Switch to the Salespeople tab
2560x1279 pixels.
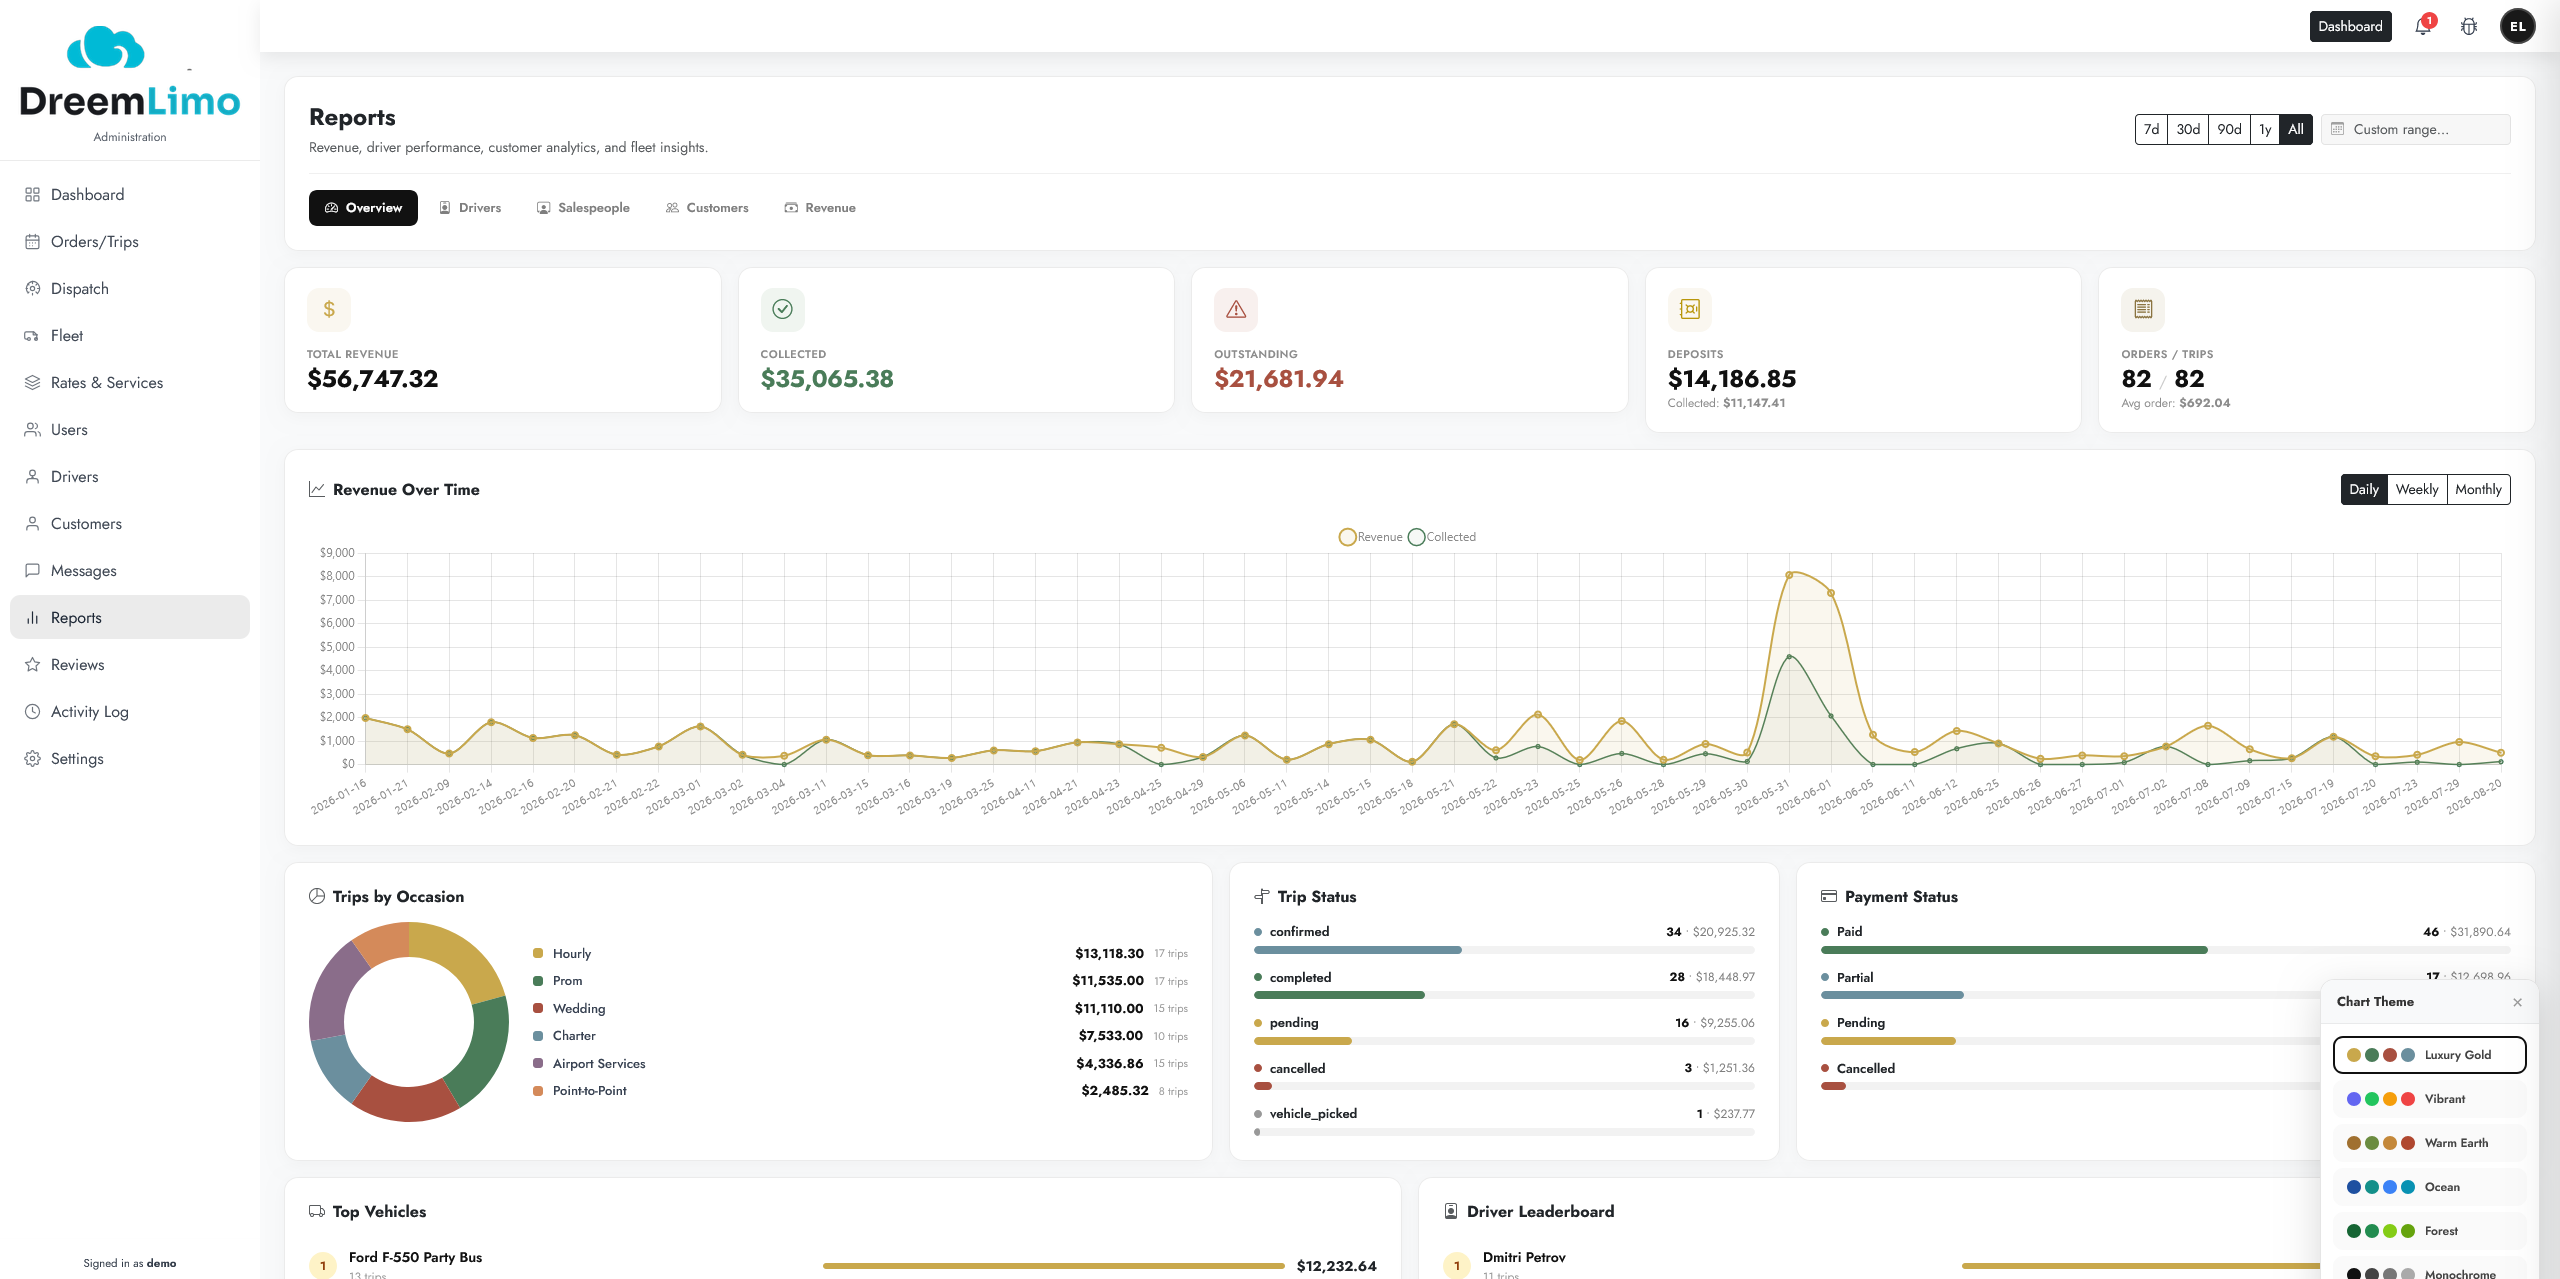coord(583,208)
